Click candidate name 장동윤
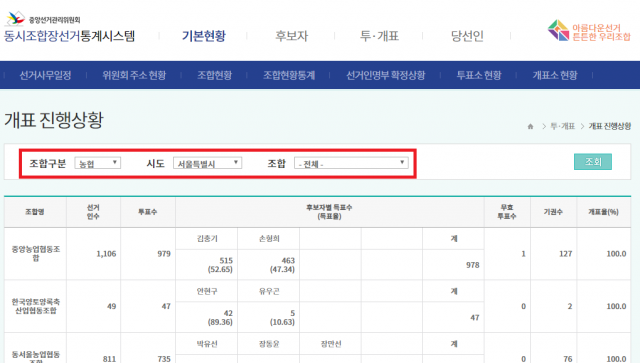The height and width of the screenshot is (363, 640). tap(269, 344)
